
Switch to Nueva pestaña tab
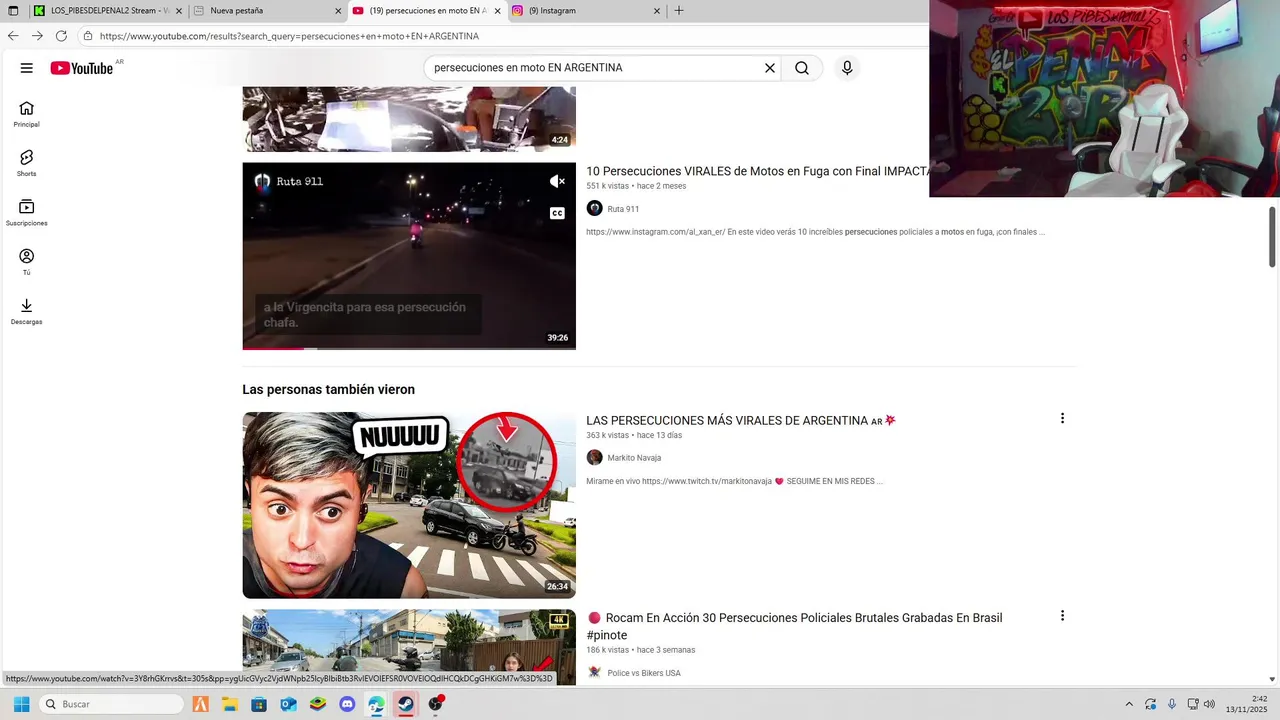click(x=265, y=10)
